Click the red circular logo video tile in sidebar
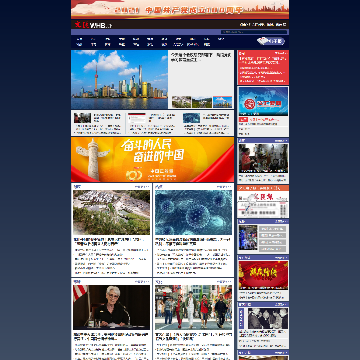 (x=263, y=102)
